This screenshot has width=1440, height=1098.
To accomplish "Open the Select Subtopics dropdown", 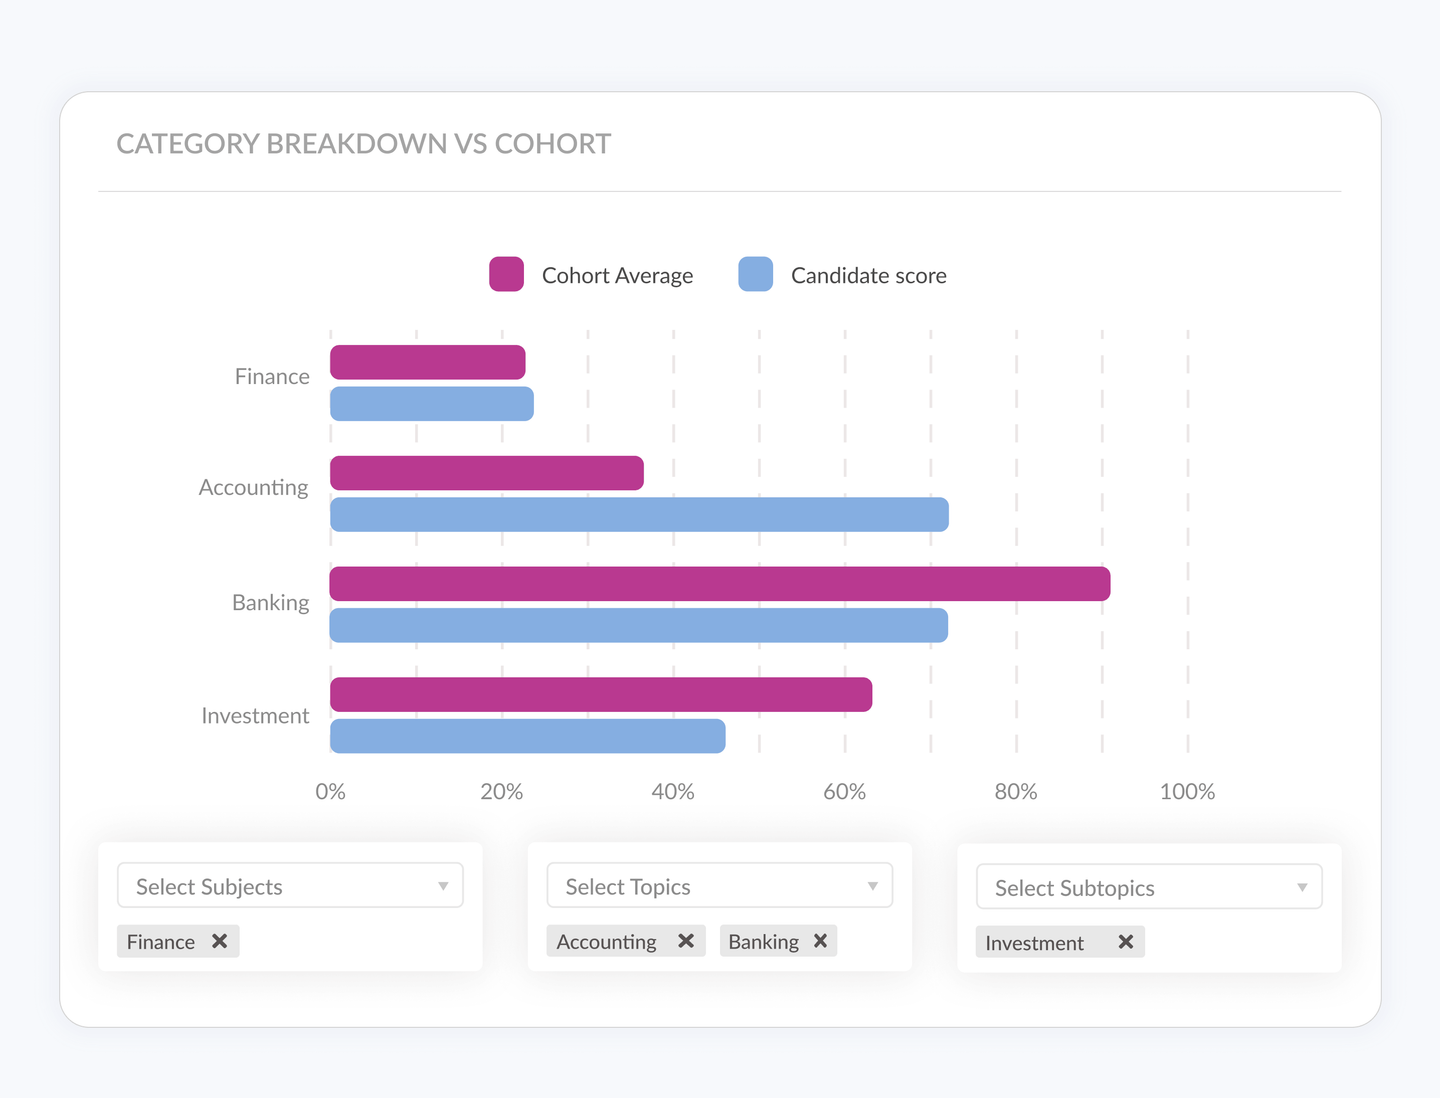I will (x=1148, y=886).
